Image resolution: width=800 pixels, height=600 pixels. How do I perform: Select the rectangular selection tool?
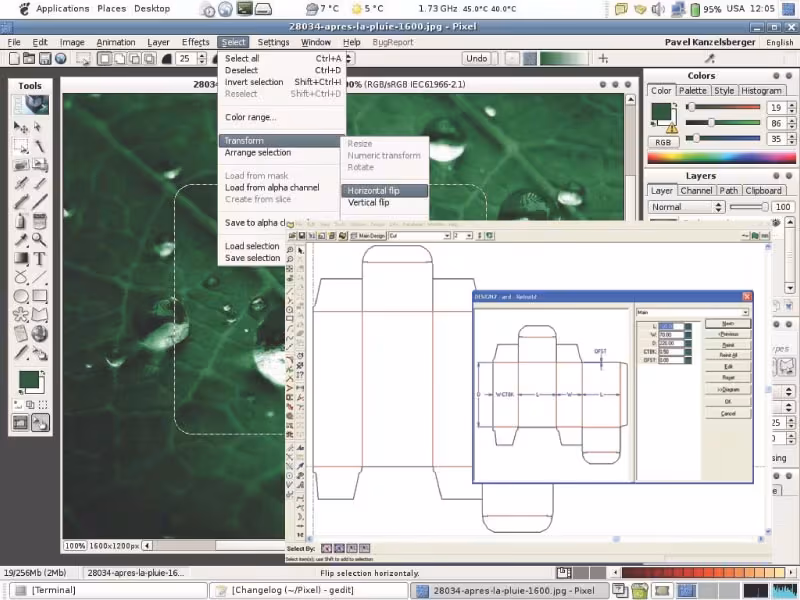[21, 146]
